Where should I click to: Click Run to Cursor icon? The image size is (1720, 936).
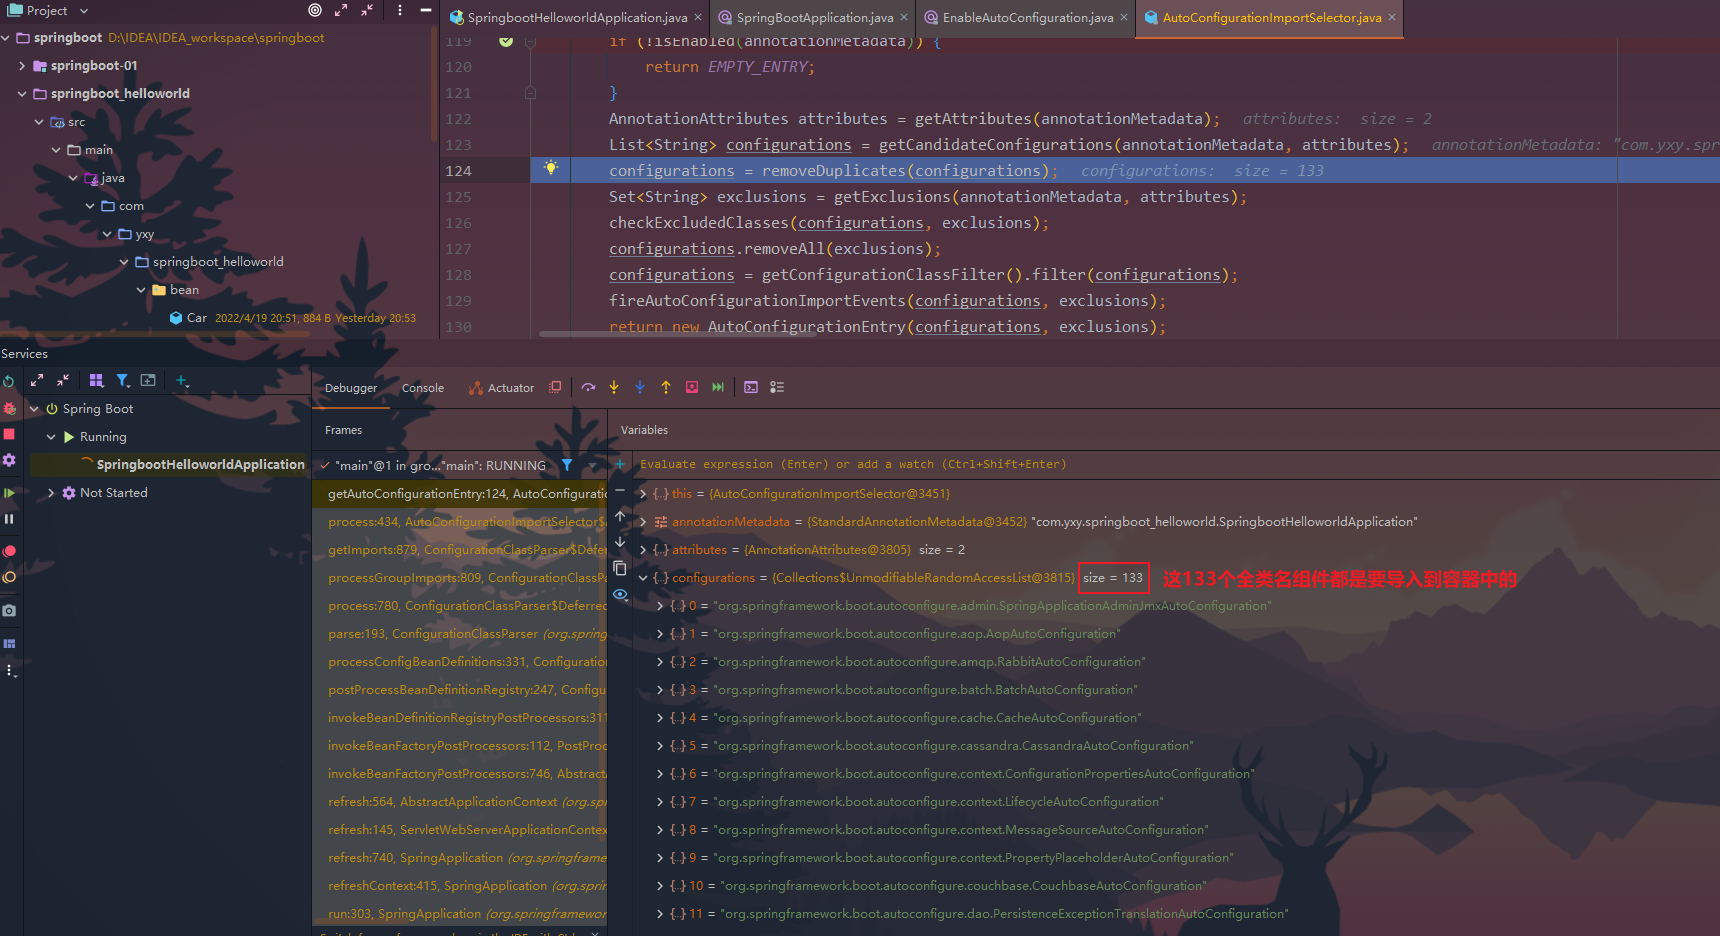click(718, 387)
